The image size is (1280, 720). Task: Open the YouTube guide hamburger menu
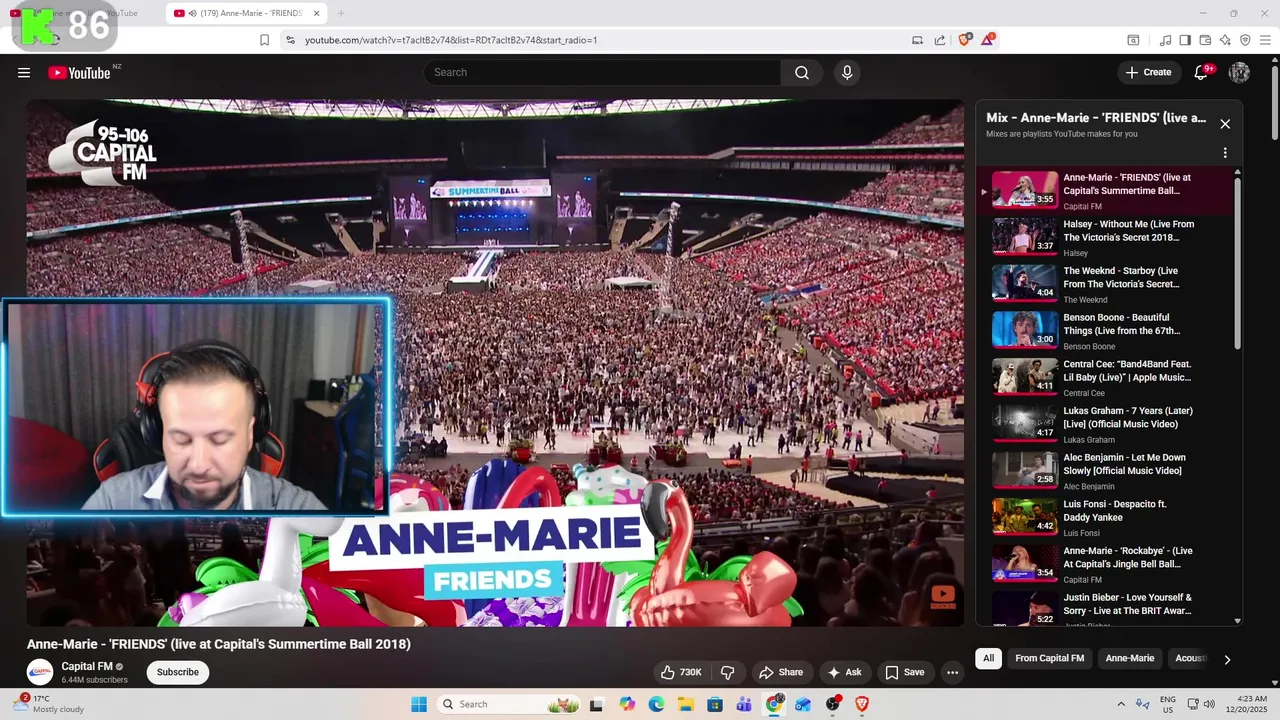pyautogui.click(x=24, y=72)
